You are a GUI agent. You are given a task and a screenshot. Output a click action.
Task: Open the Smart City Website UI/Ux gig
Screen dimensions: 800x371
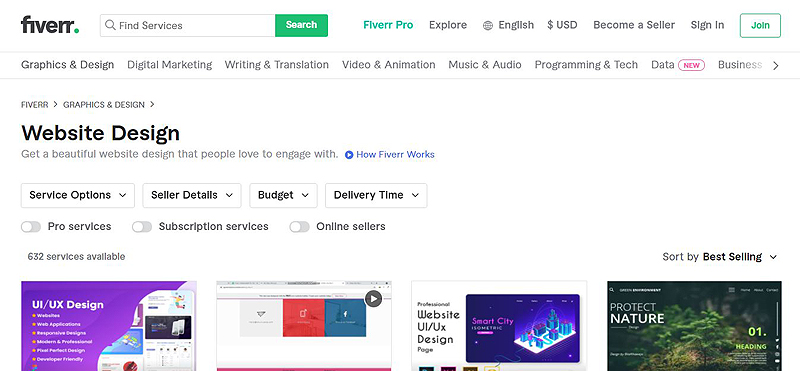[x=499, y=326]
